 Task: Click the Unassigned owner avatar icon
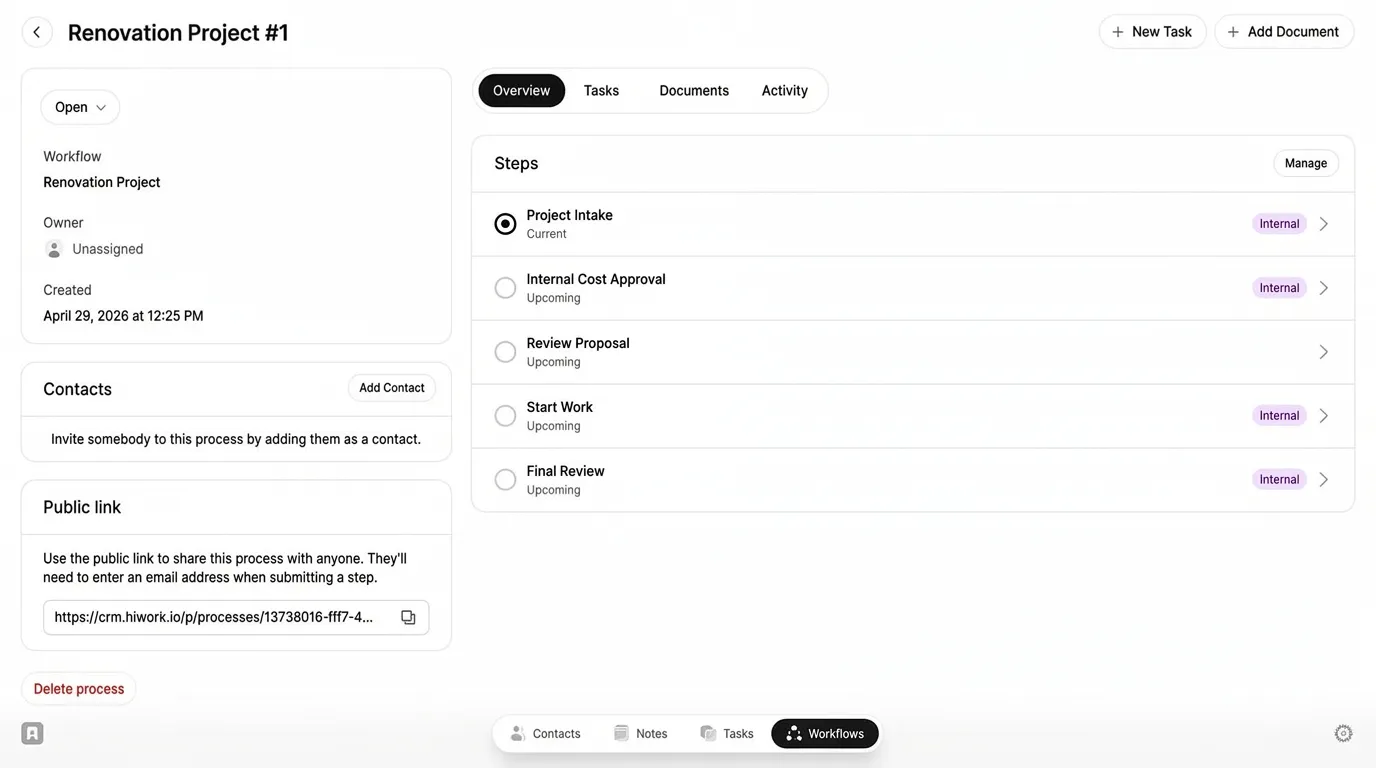pos(54,249)
